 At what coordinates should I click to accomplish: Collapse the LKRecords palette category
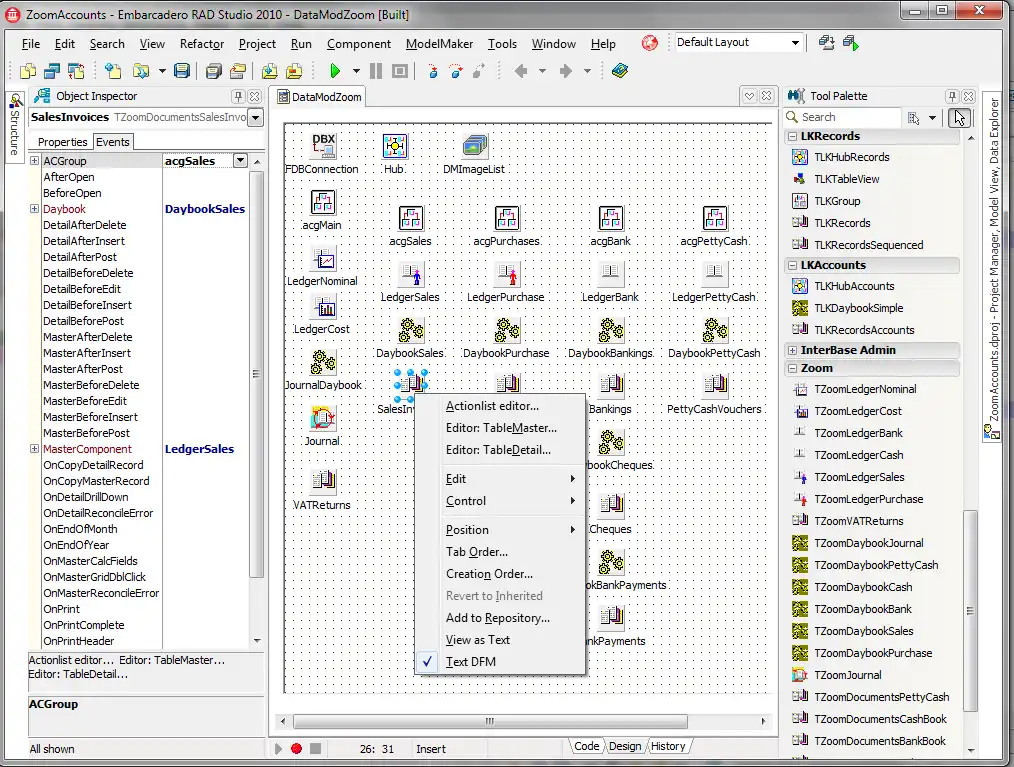[792, 136]
